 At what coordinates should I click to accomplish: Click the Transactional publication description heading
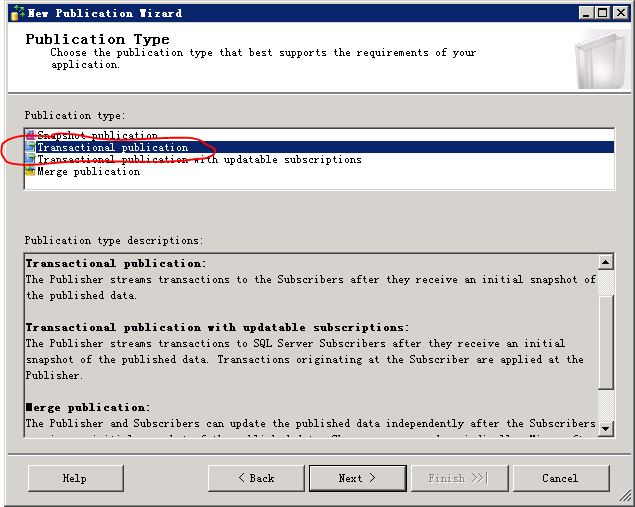[116, 264]
